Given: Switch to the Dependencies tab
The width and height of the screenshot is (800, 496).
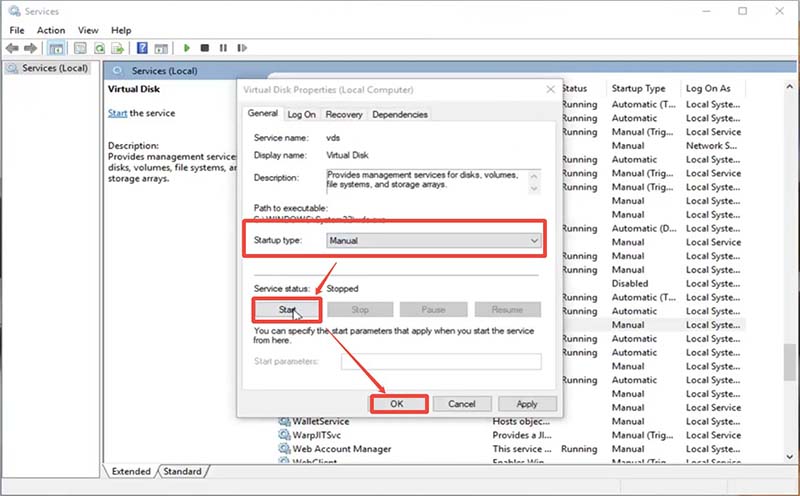Looking at the screenshot, I should point(400,115).
